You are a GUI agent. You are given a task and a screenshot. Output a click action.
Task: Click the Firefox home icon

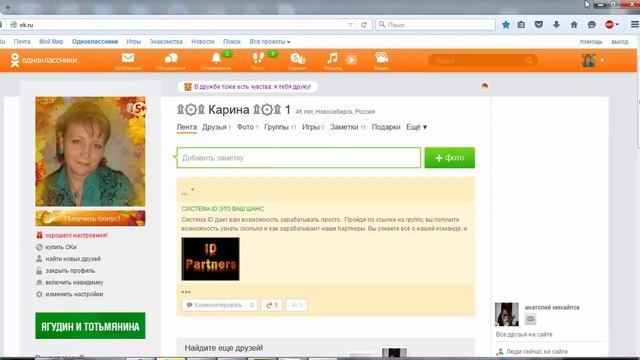tap(574, 25)
